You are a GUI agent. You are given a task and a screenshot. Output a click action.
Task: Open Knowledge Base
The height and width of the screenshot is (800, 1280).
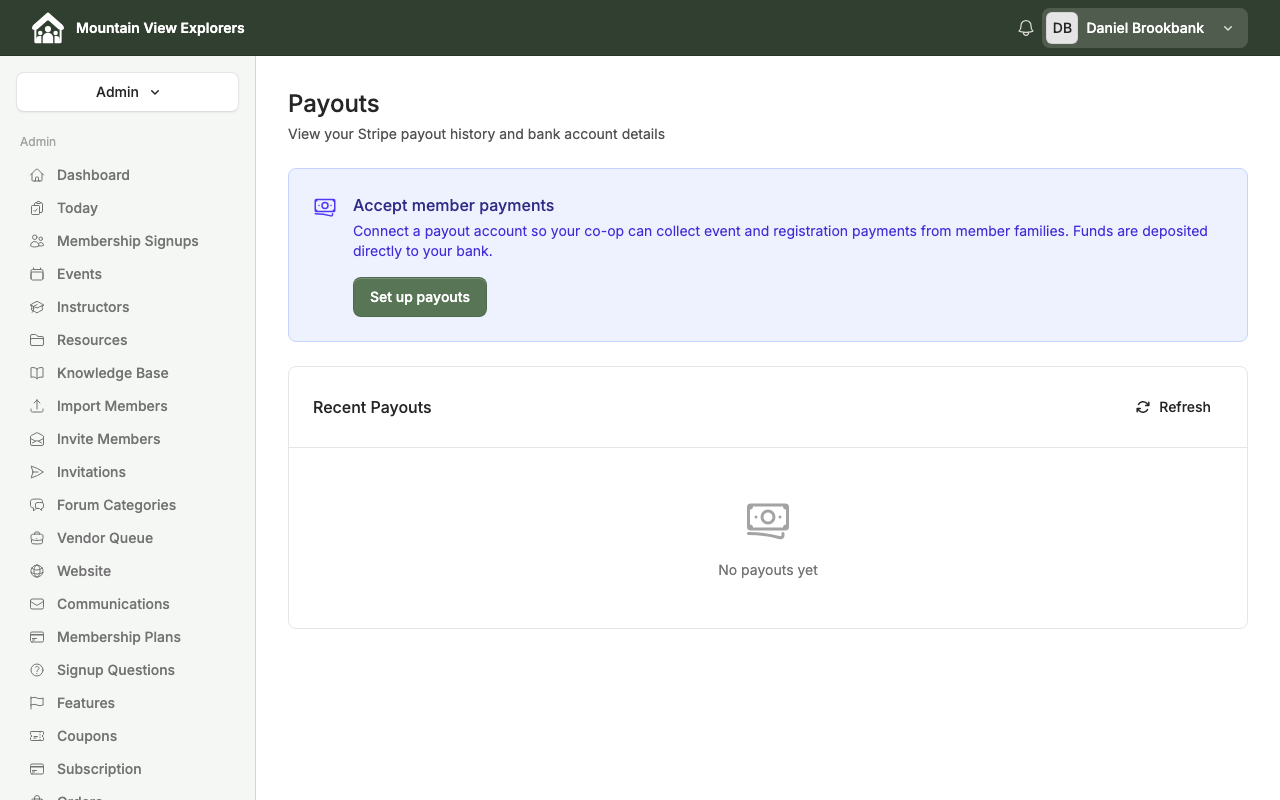(112, 373)
